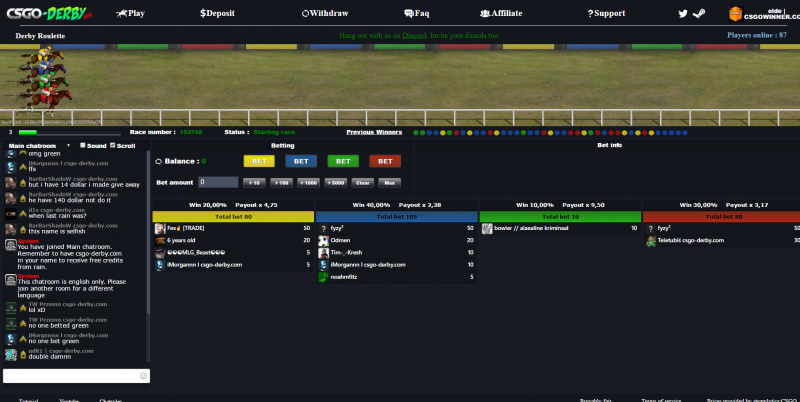Click iMorgannn avatar in blue column
Screen dimensions: 800x402
(323, 265)
